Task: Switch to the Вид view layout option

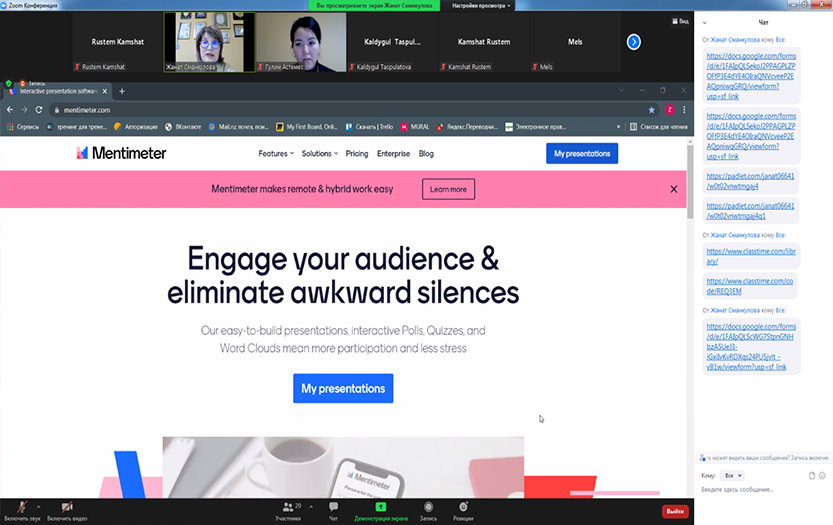Action: [681, 20]
